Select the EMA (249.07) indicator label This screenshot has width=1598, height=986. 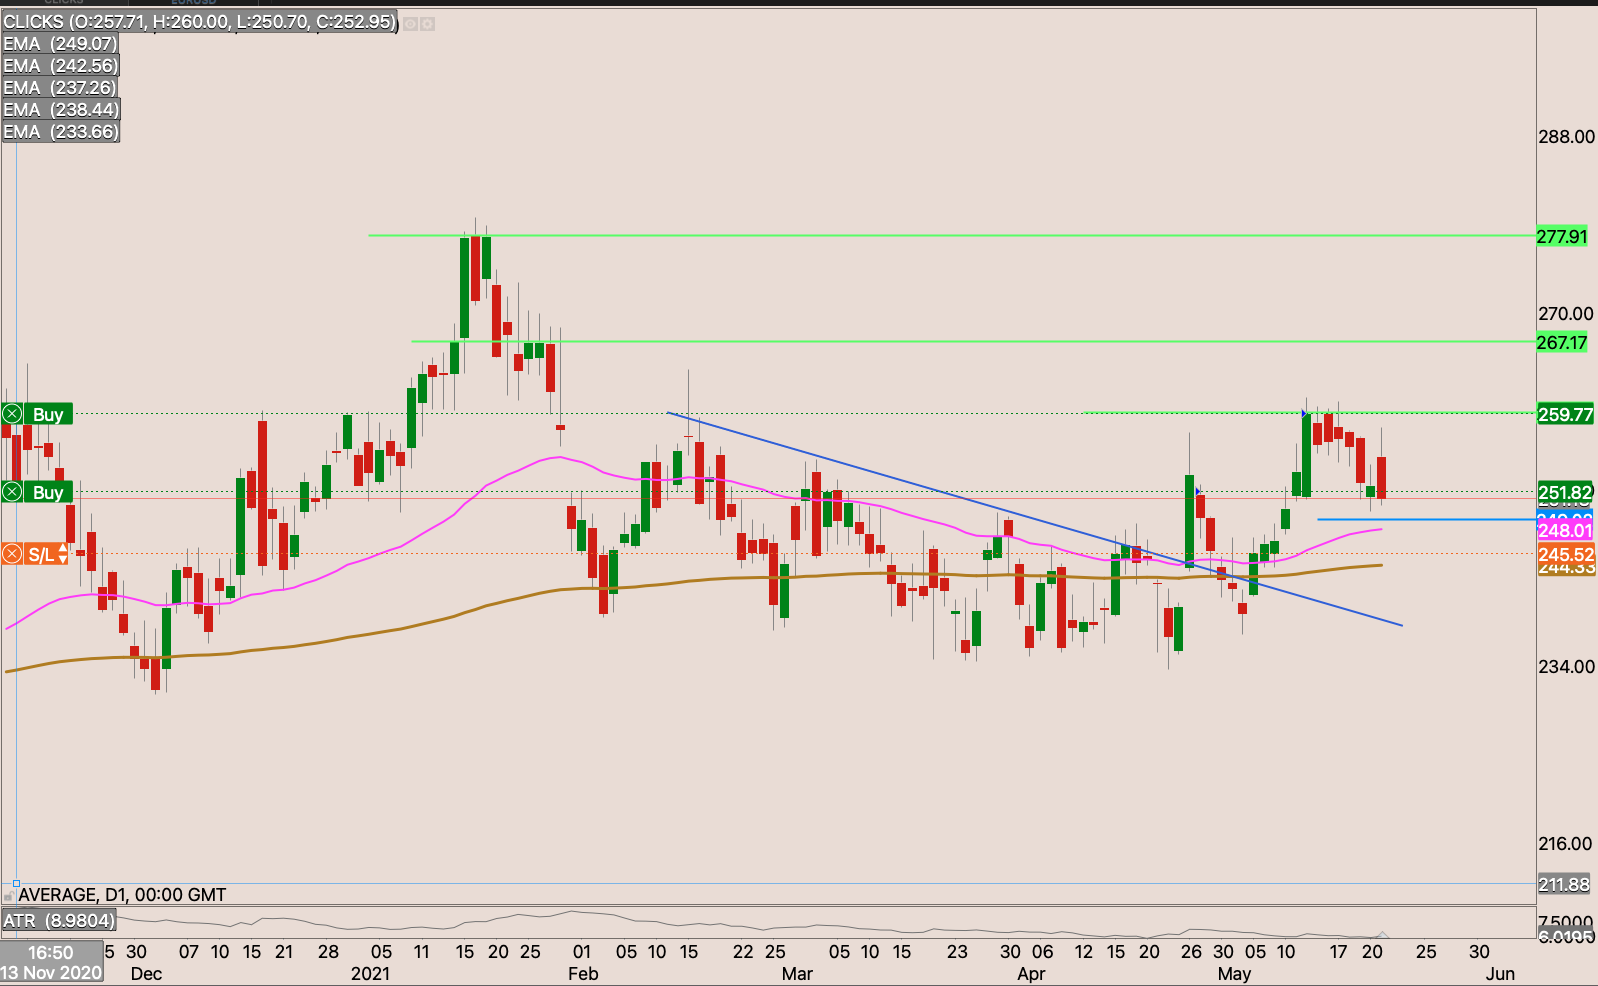click(x=61, y=44)
